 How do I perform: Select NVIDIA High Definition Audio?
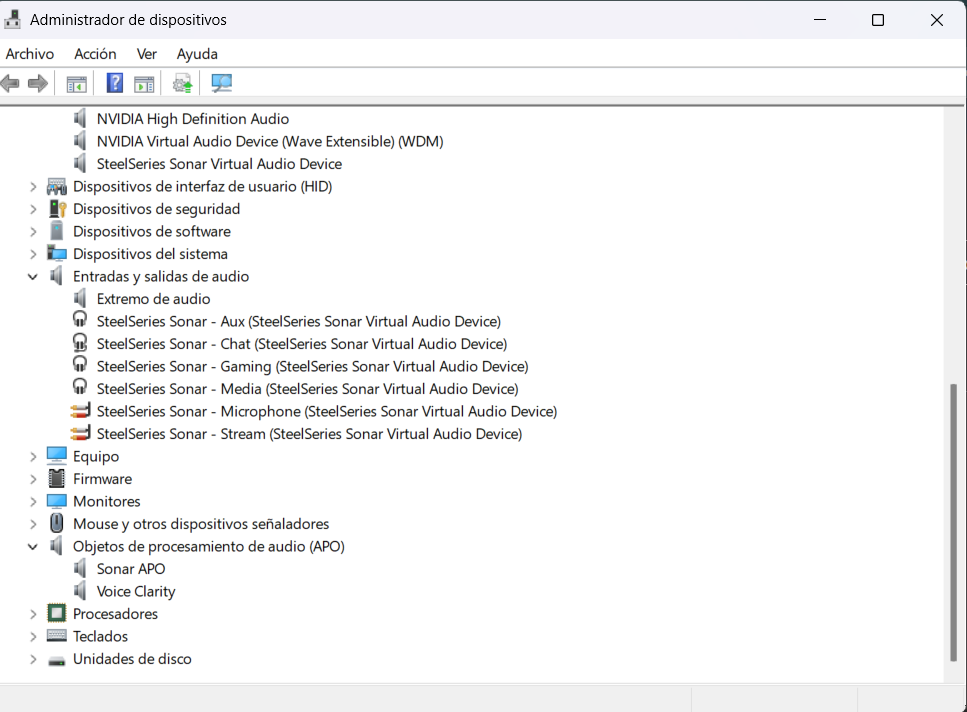[192, 119]
